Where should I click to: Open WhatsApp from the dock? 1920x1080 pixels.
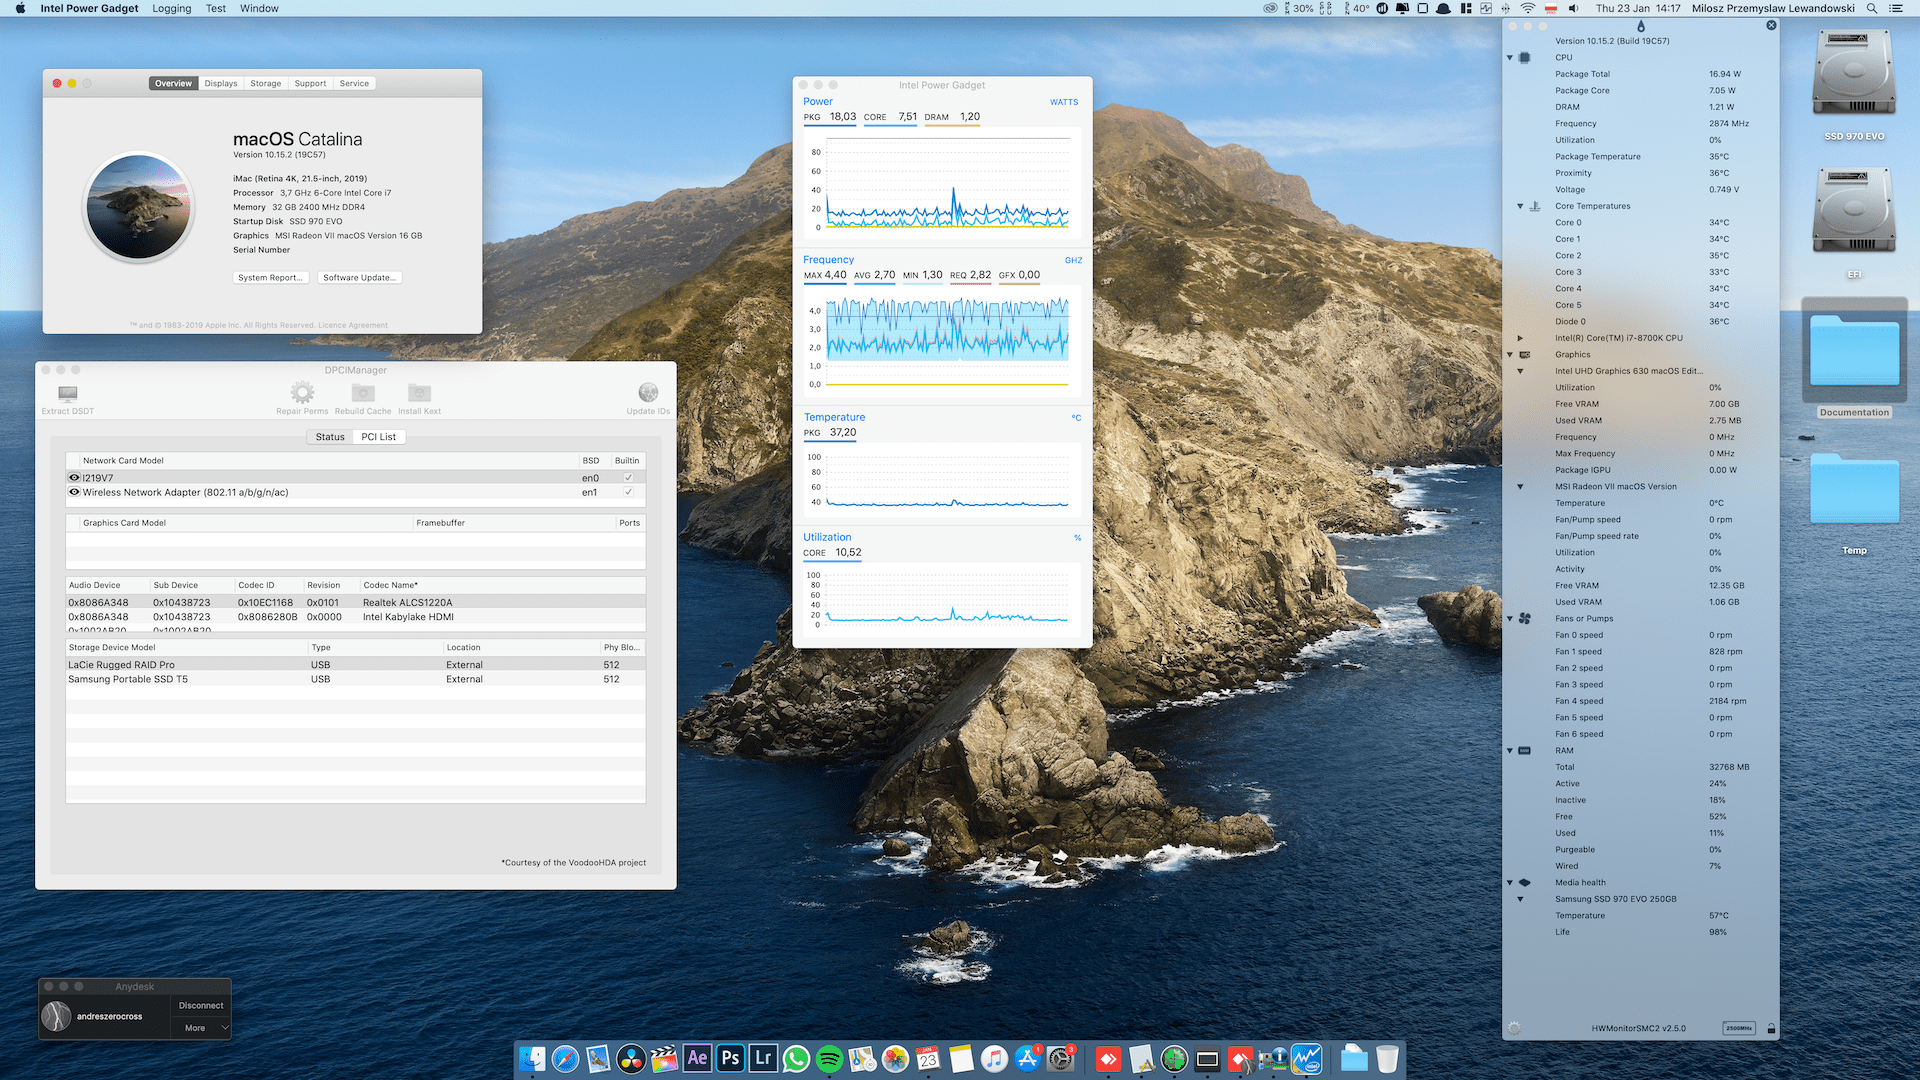click(796, 1058)
